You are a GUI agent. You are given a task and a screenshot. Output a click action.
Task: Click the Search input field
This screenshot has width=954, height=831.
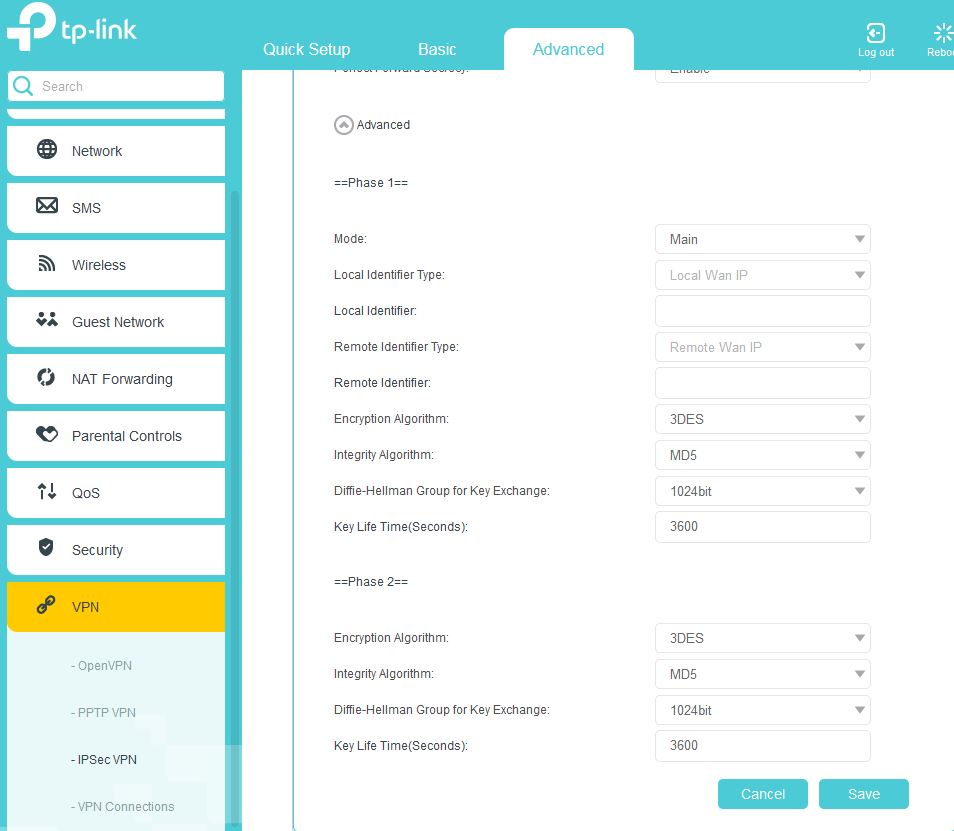116,86
